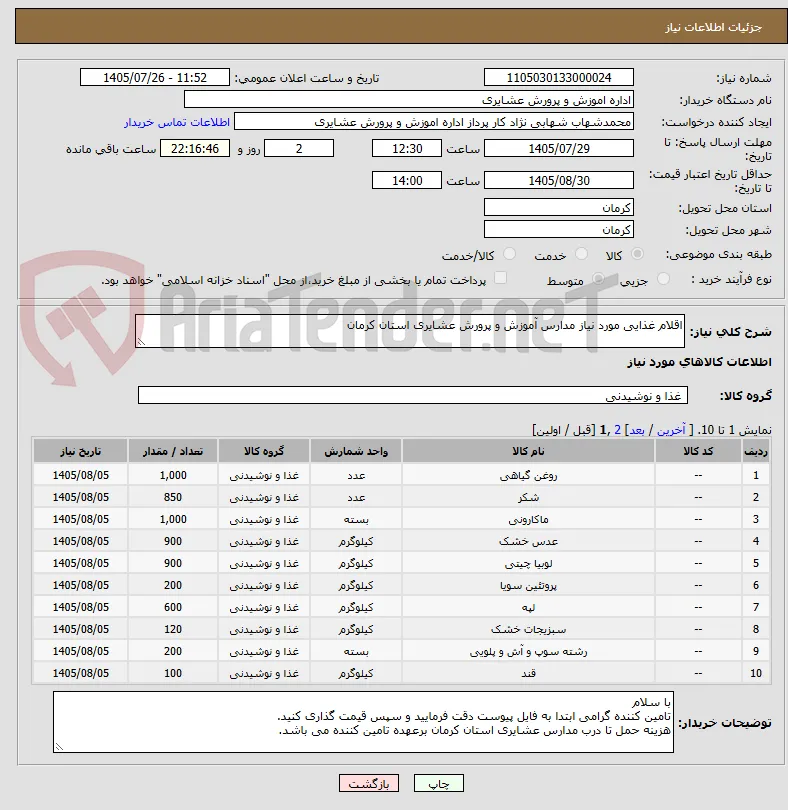
Task: Click the unit بسته in ماکارونی row
Action: (356, 519)
